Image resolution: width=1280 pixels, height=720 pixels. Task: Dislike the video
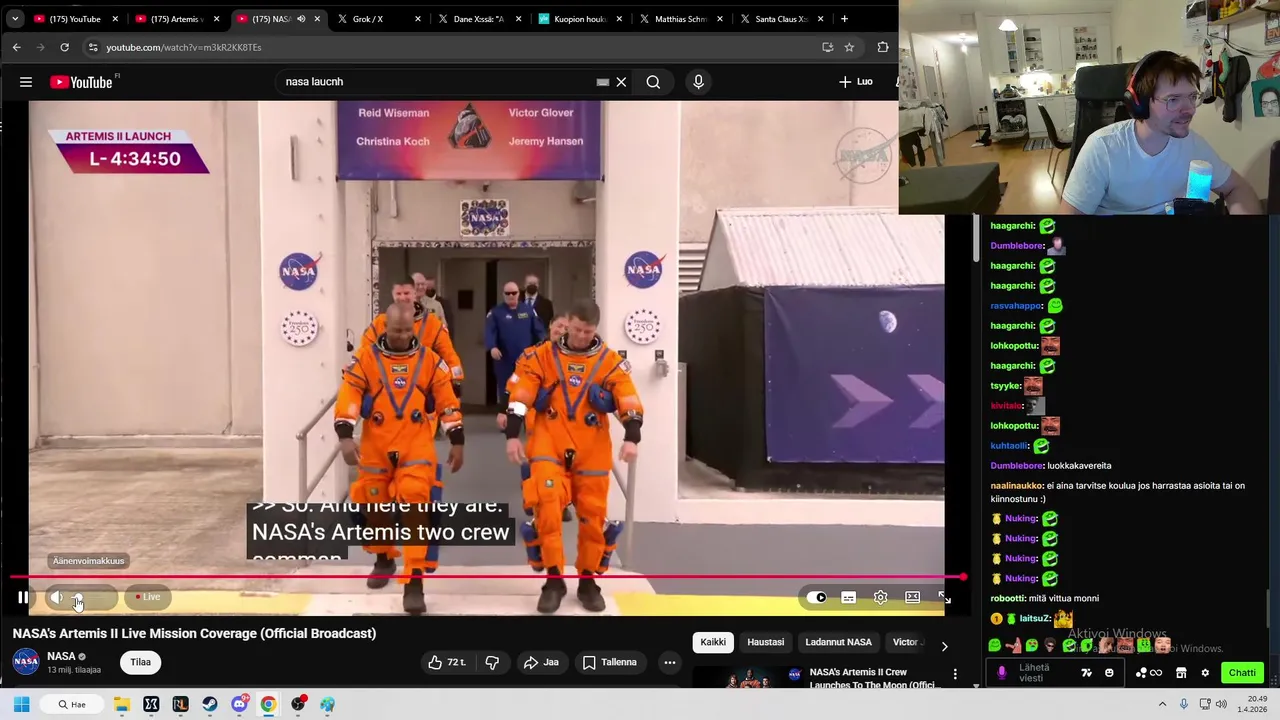tap(492, 662)
